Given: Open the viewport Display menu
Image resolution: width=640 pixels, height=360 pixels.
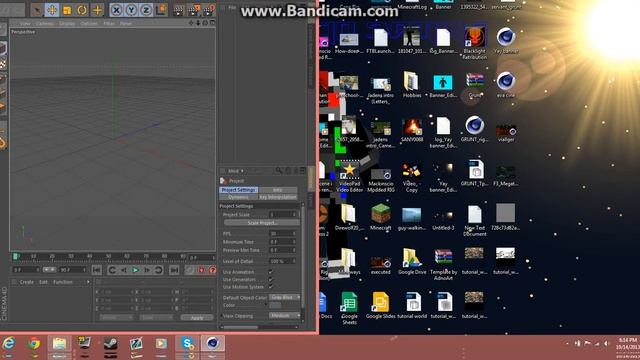Looking at the screenshot, I should point(67,24).
